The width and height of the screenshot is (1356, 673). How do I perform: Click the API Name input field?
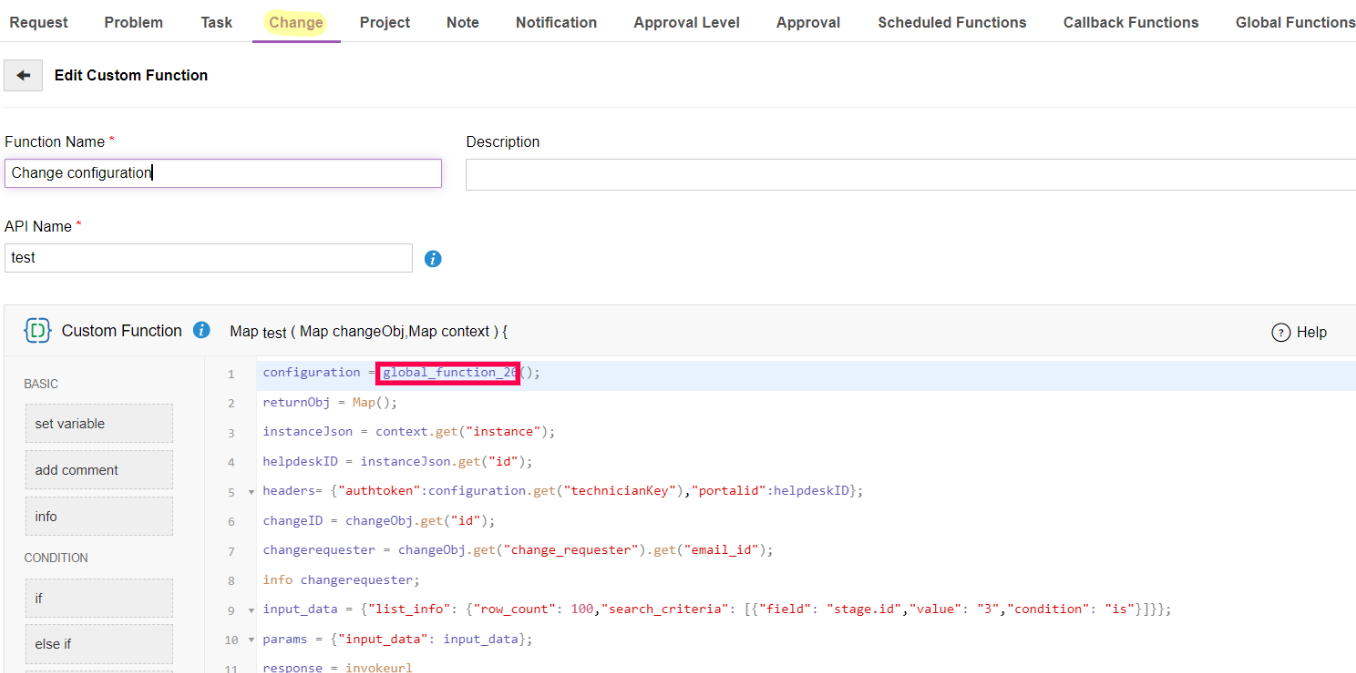(x=208, y=258)
